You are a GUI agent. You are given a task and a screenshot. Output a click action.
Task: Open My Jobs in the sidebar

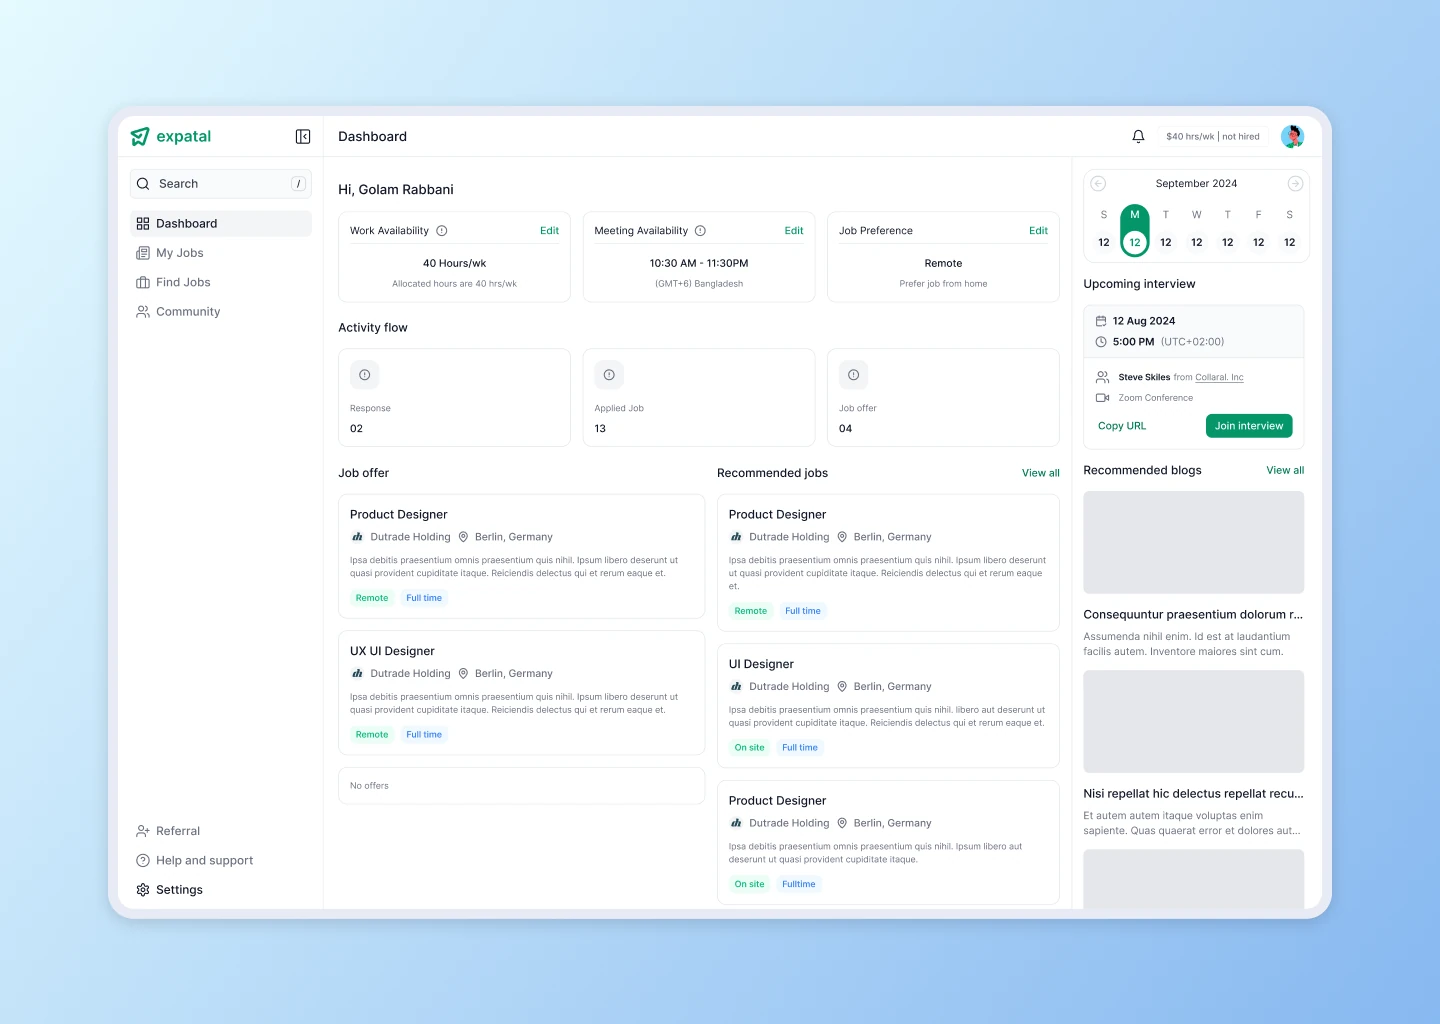coord(221,253)
